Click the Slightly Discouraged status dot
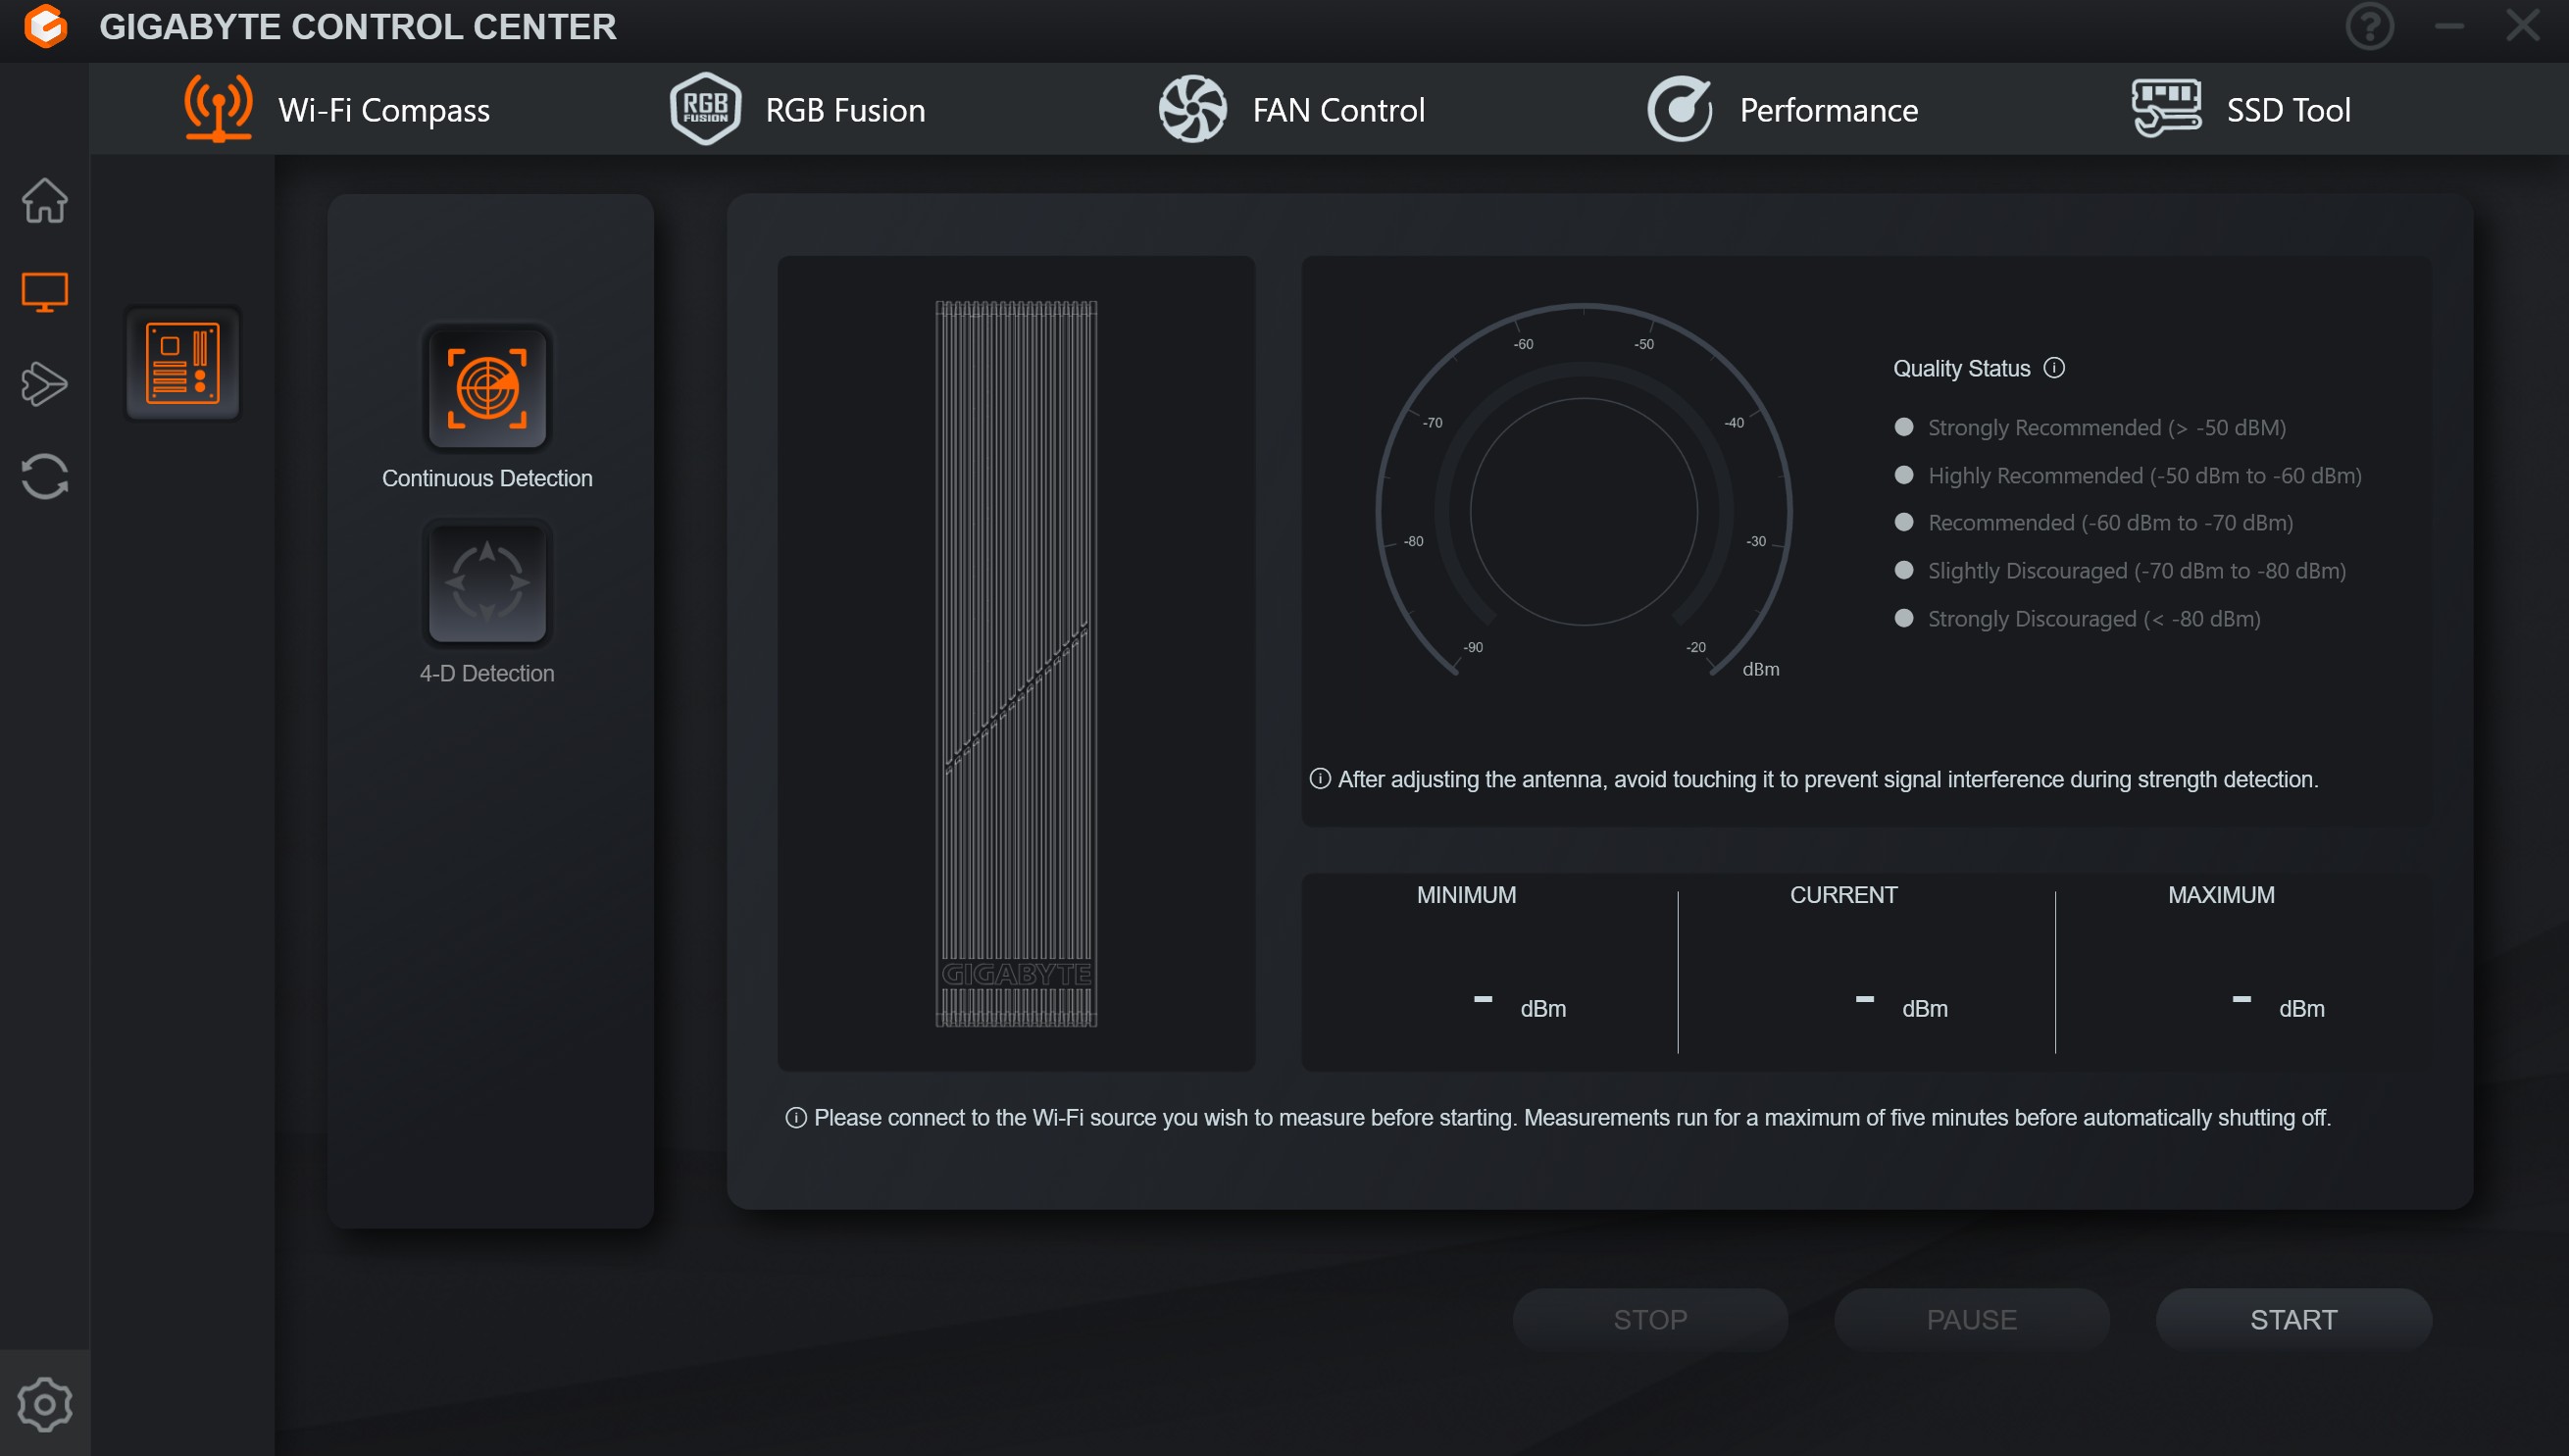This screenshot has height=1456, width=2569. [x=1904, y=570]
